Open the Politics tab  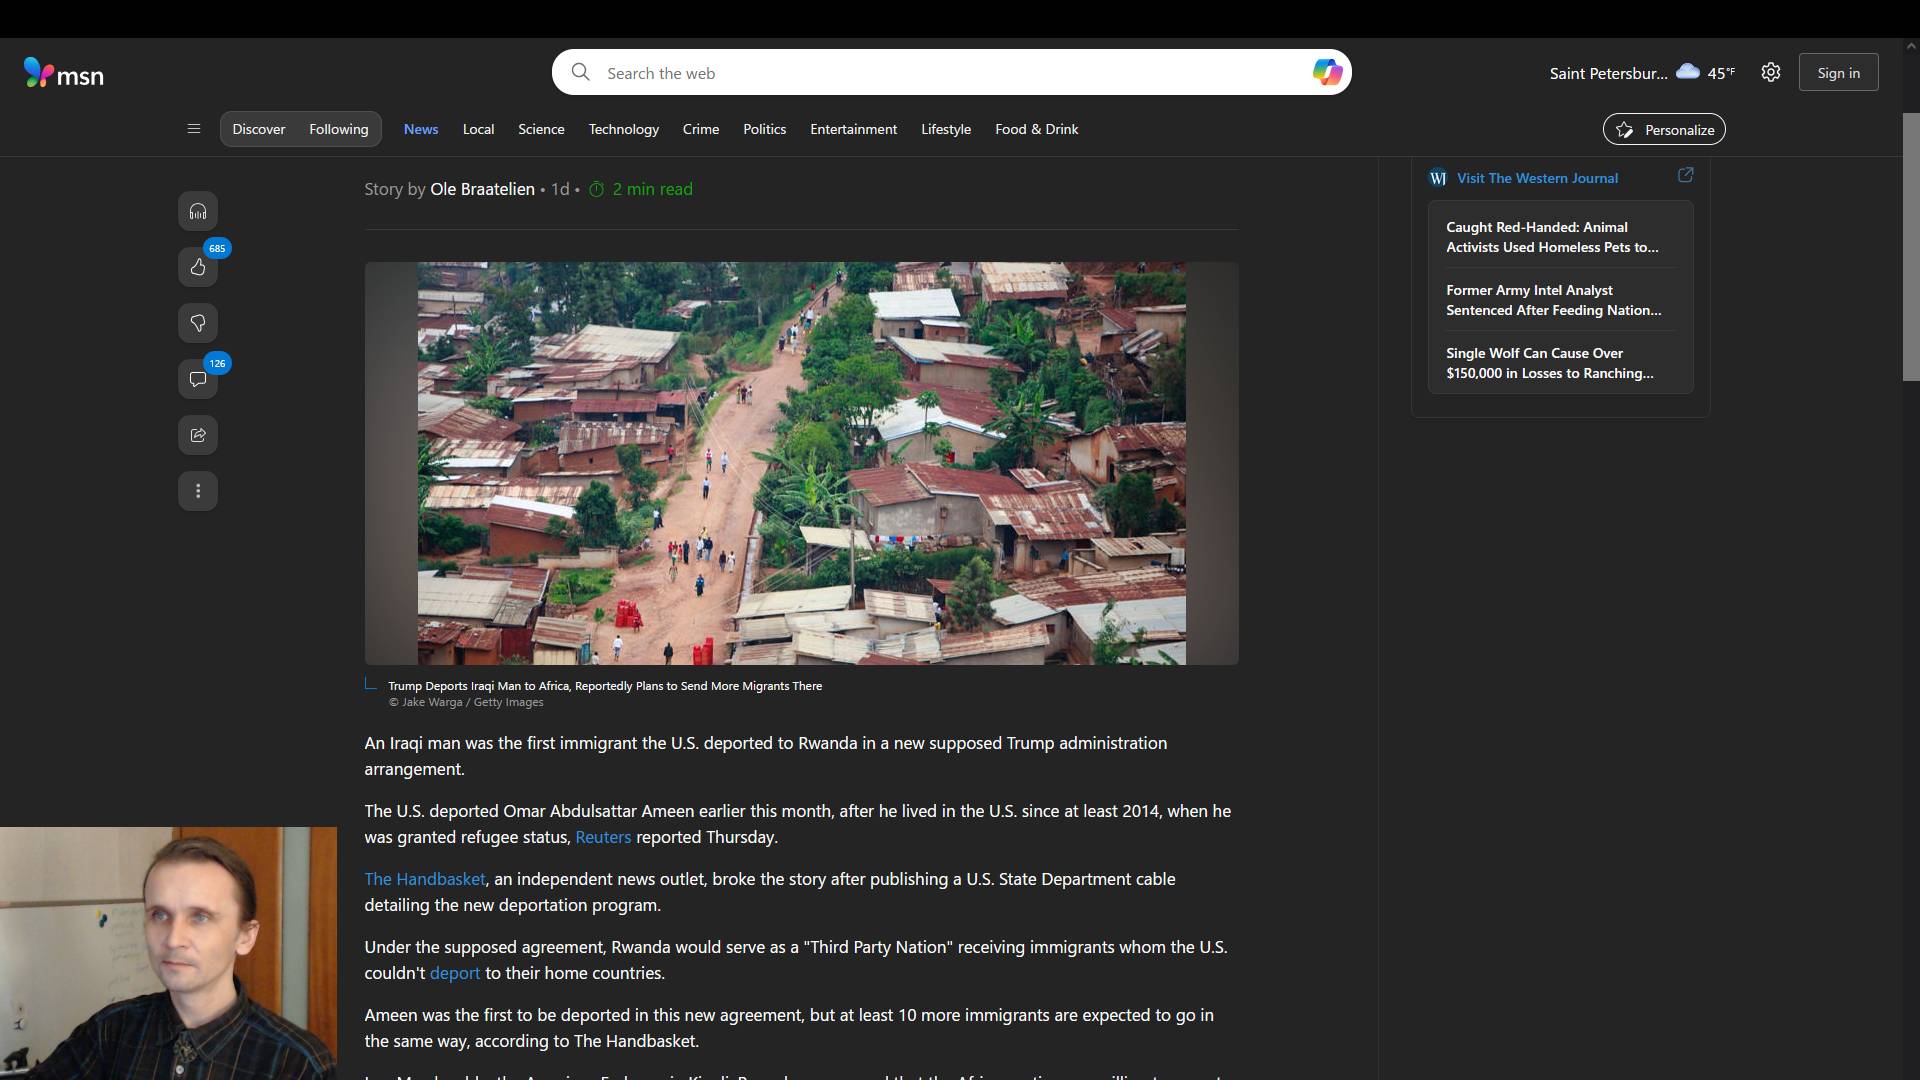tap(764, 129)
